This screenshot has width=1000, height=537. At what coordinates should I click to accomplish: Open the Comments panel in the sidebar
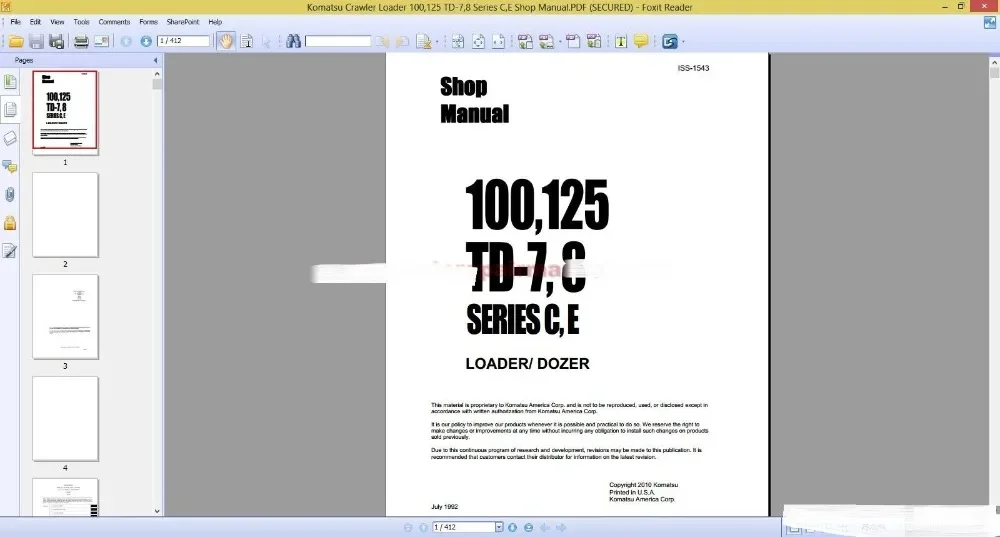(10, 166)
